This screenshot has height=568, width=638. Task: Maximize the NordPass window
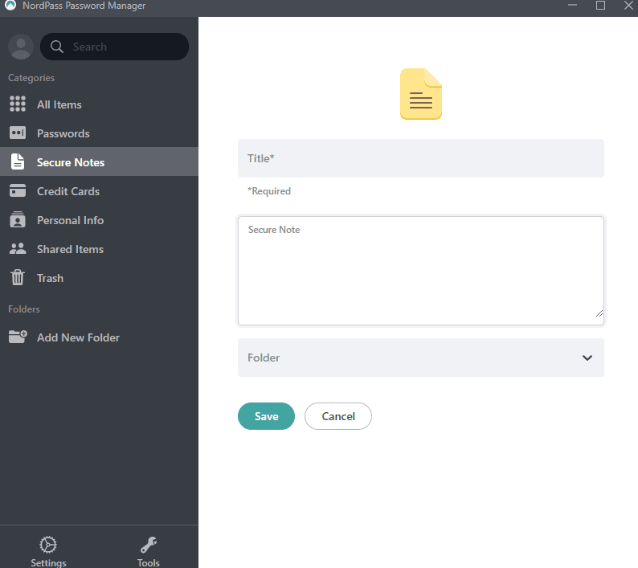(x=600, y=5)
